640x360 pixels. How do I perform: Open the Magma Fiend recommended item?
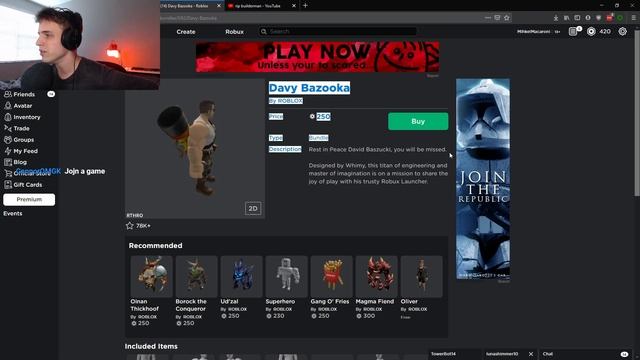point(376,287)
